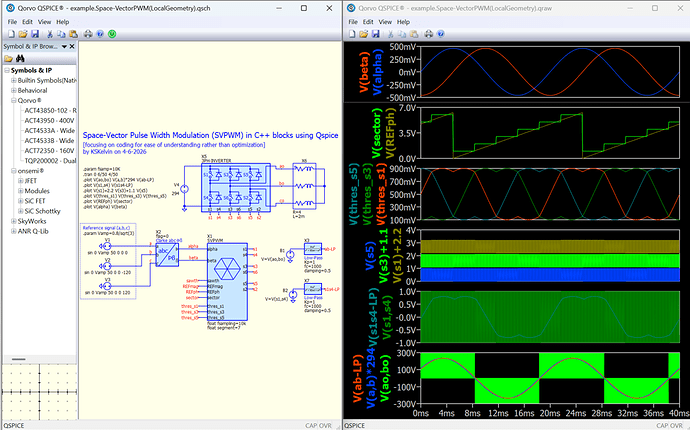The width and height of the screenshot is (690, 430).
Task: Click the V(REFph) trace label
Action: click(391, 134)
